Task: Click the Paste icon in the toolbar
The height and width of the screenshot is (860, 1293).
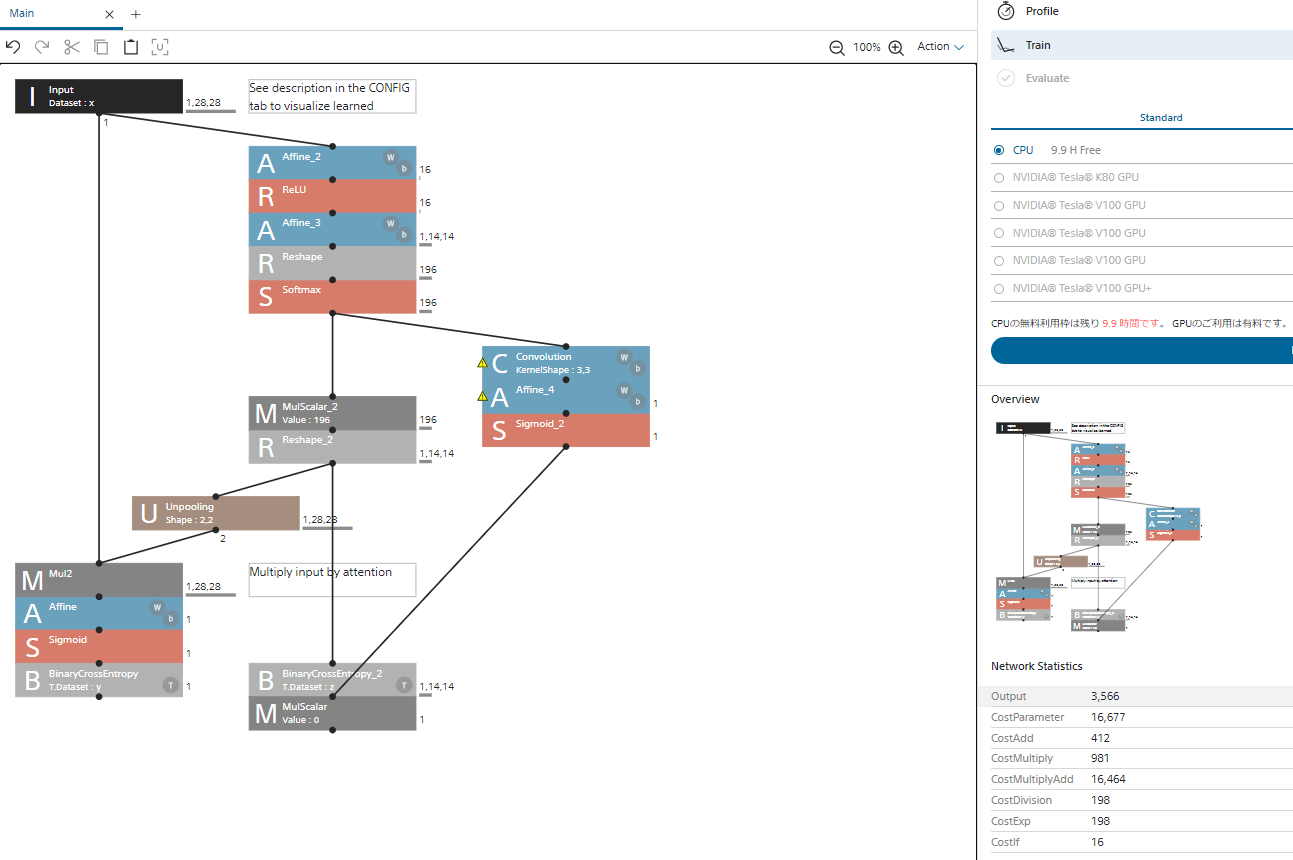Action: point(130,46)
